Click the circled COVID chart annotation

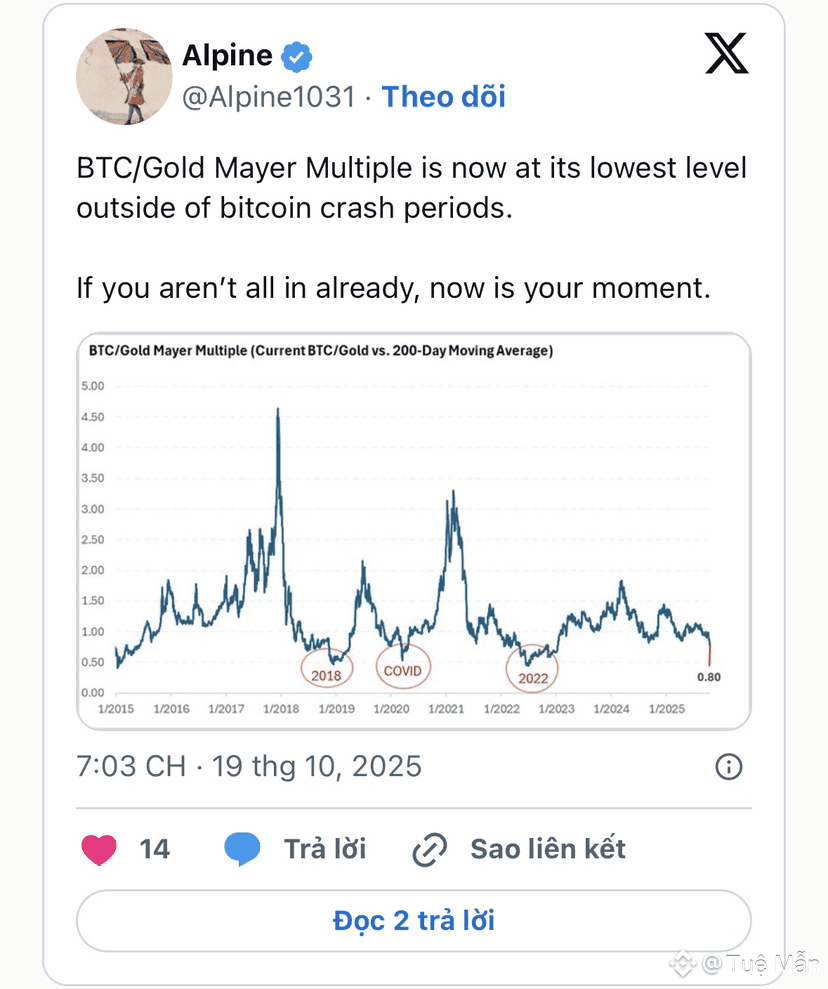(x=403, y=670)
